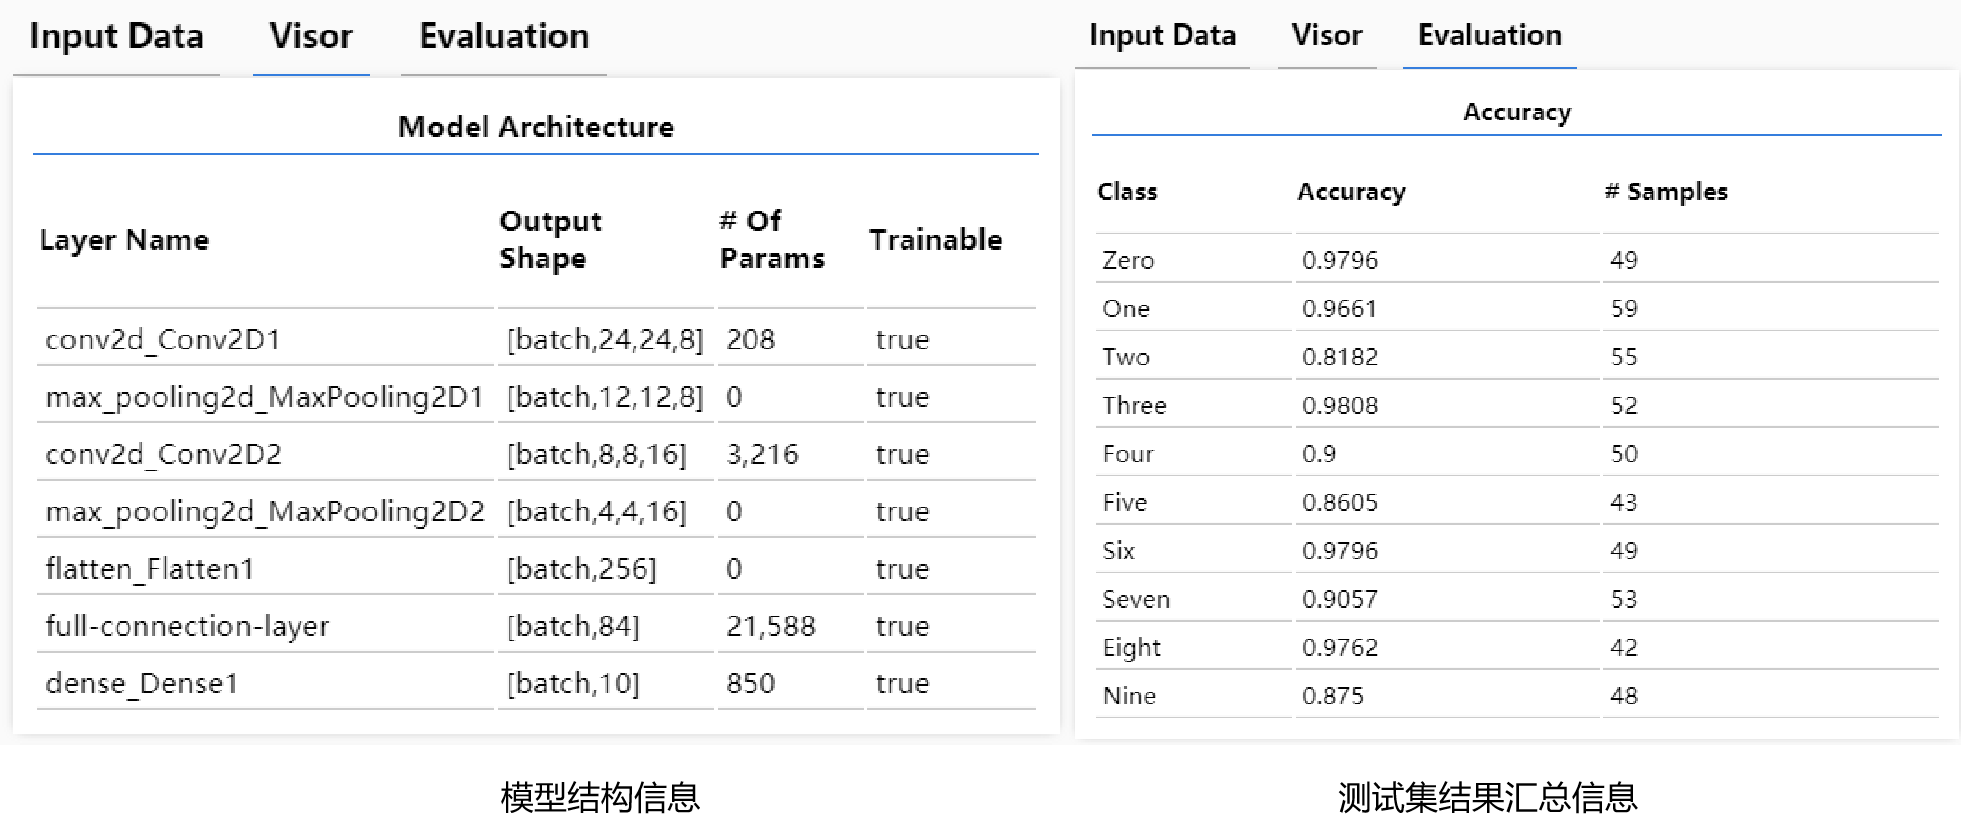Open Input Data tab above Model Architecture
Viewport: 1962px width, 825px height.
tap(116, 37)
